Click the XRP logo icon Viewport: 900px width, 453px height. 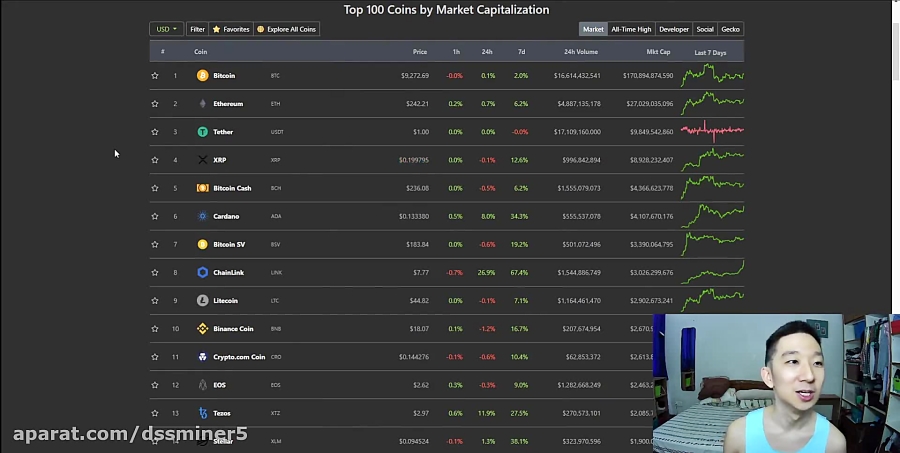203,160
